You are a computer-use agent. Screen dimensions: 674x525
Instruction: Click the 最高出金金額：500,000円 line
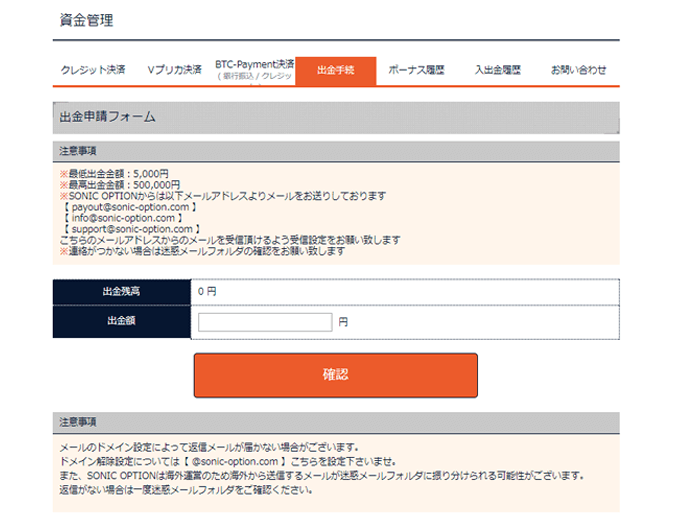click(120, 185)
